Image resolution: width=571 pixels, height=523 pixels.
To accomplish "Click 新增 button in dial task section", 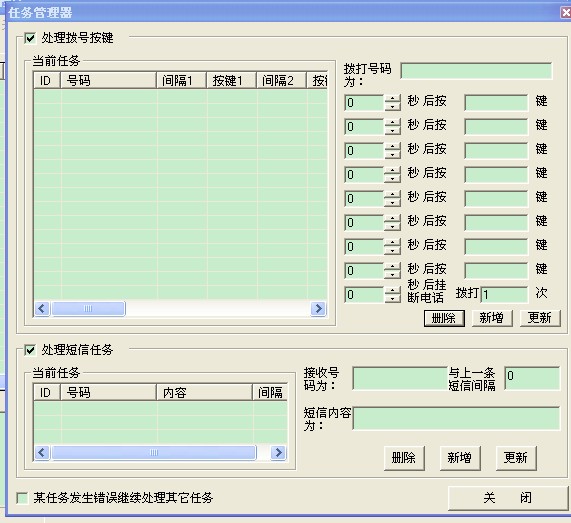I will pos(492,318).
